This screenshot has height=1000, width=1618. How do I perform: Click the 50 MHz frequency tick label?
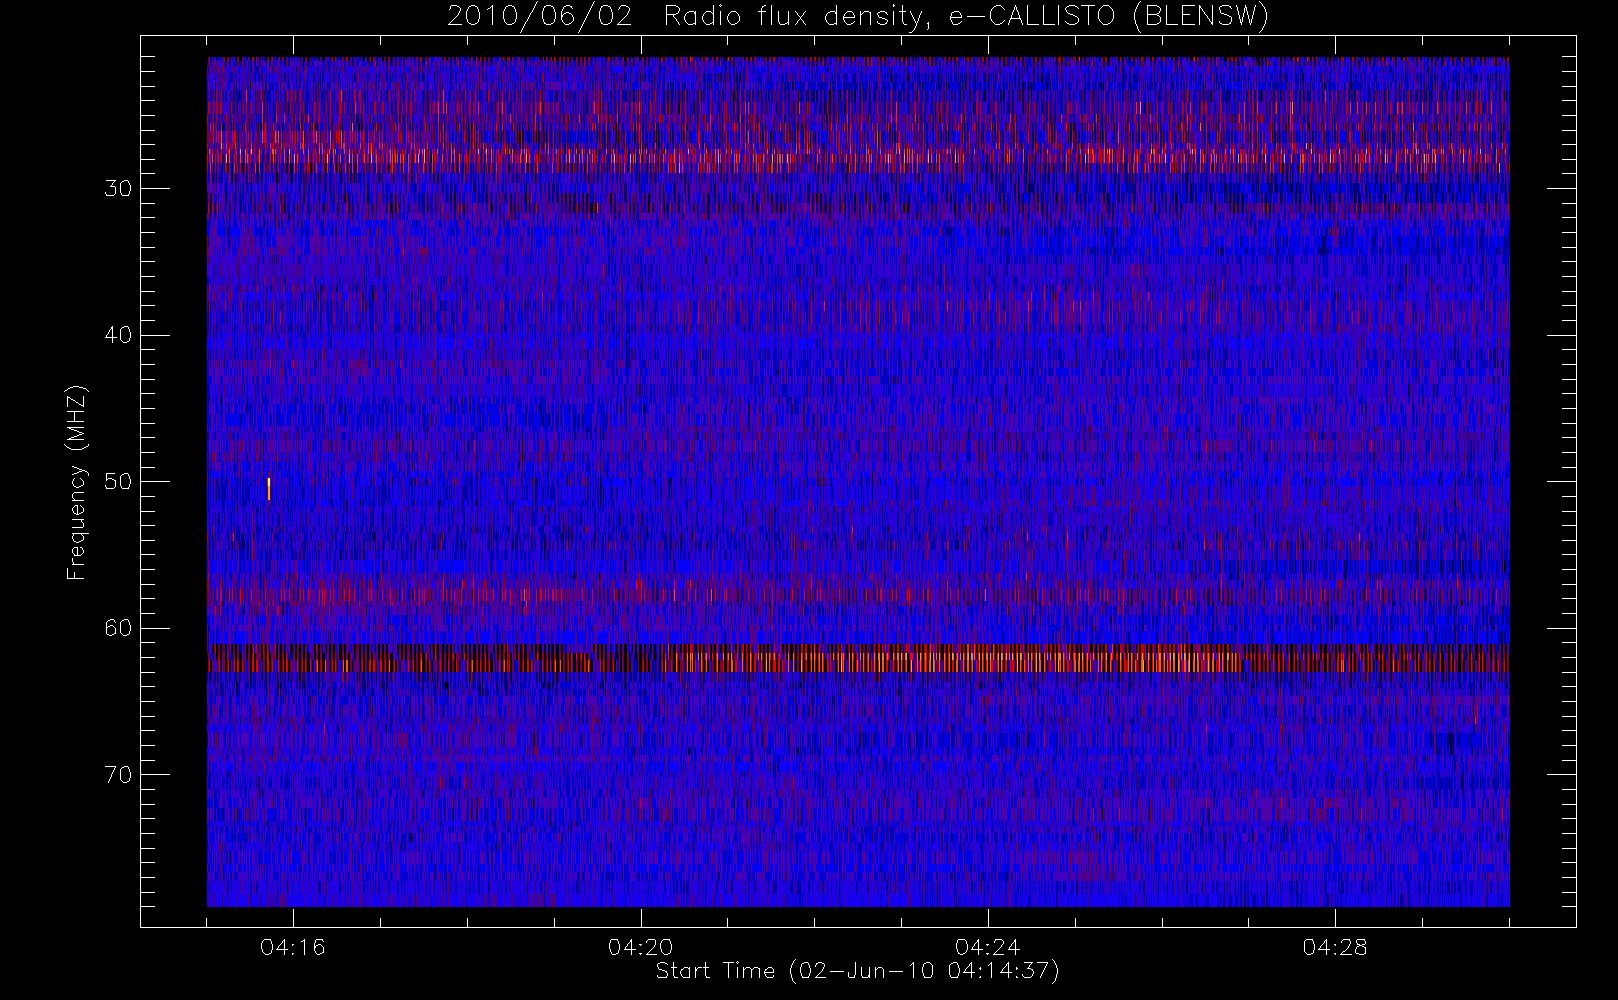click(x=118, y=482)
